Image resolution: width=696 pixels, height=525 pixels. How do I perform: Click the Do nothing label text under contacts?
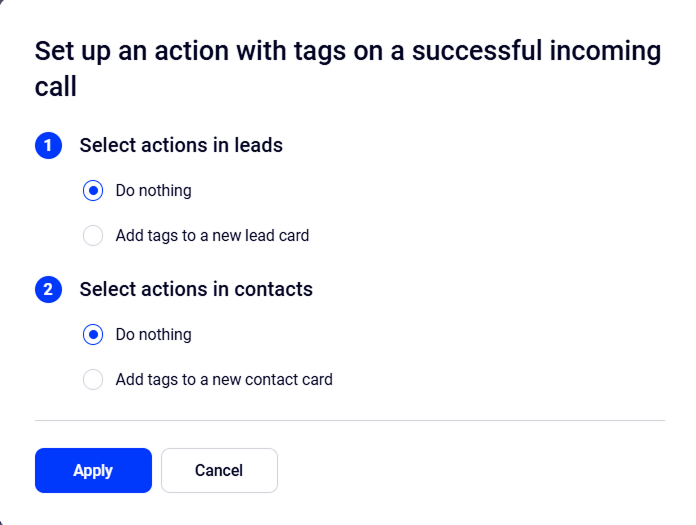(x=153, y=335)
